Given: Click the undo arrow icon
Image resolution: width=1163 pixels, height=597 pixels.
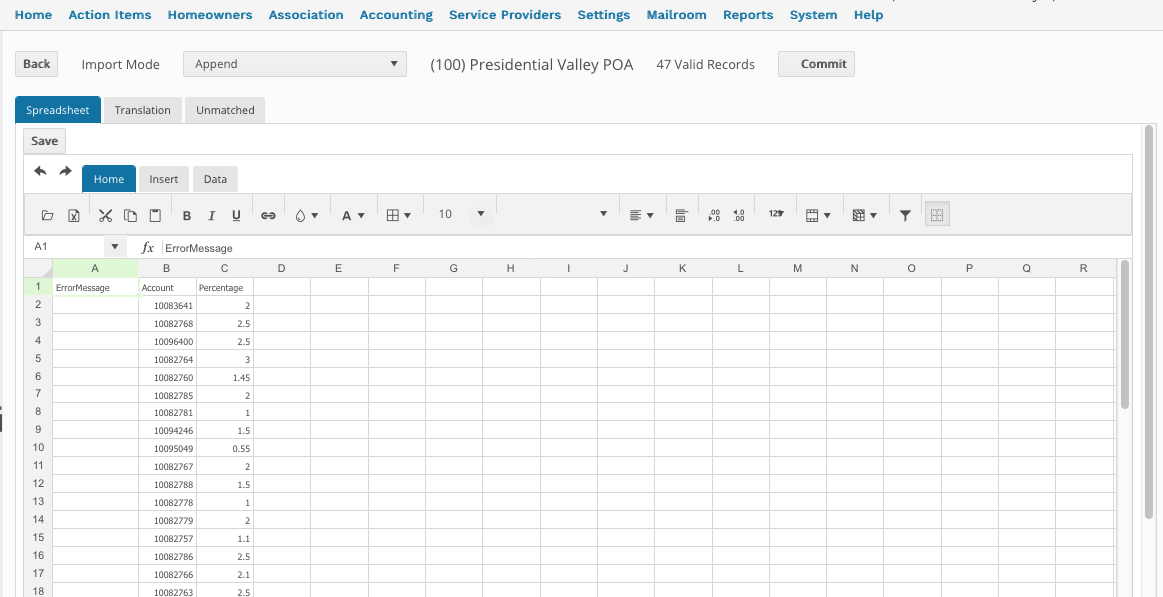Looking at the screenshot, I should pyautogui.click(x=41, y=171).
